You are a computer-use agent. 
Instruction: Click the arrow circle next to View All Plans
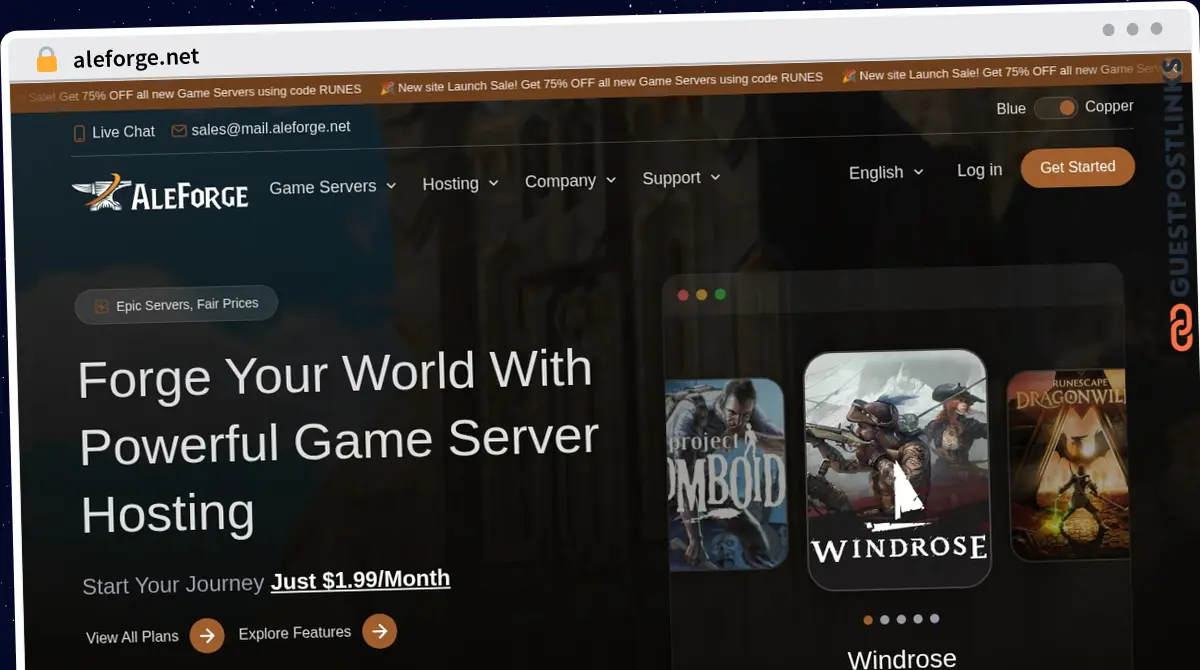pos(207,635)
